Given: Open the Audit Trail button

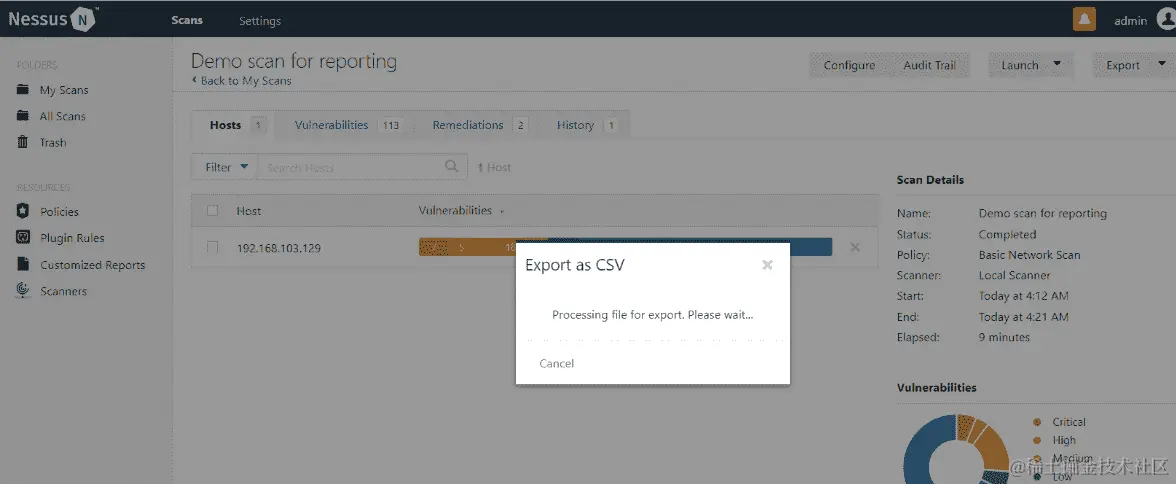Looking at the screenshot, I should [929, 65].
